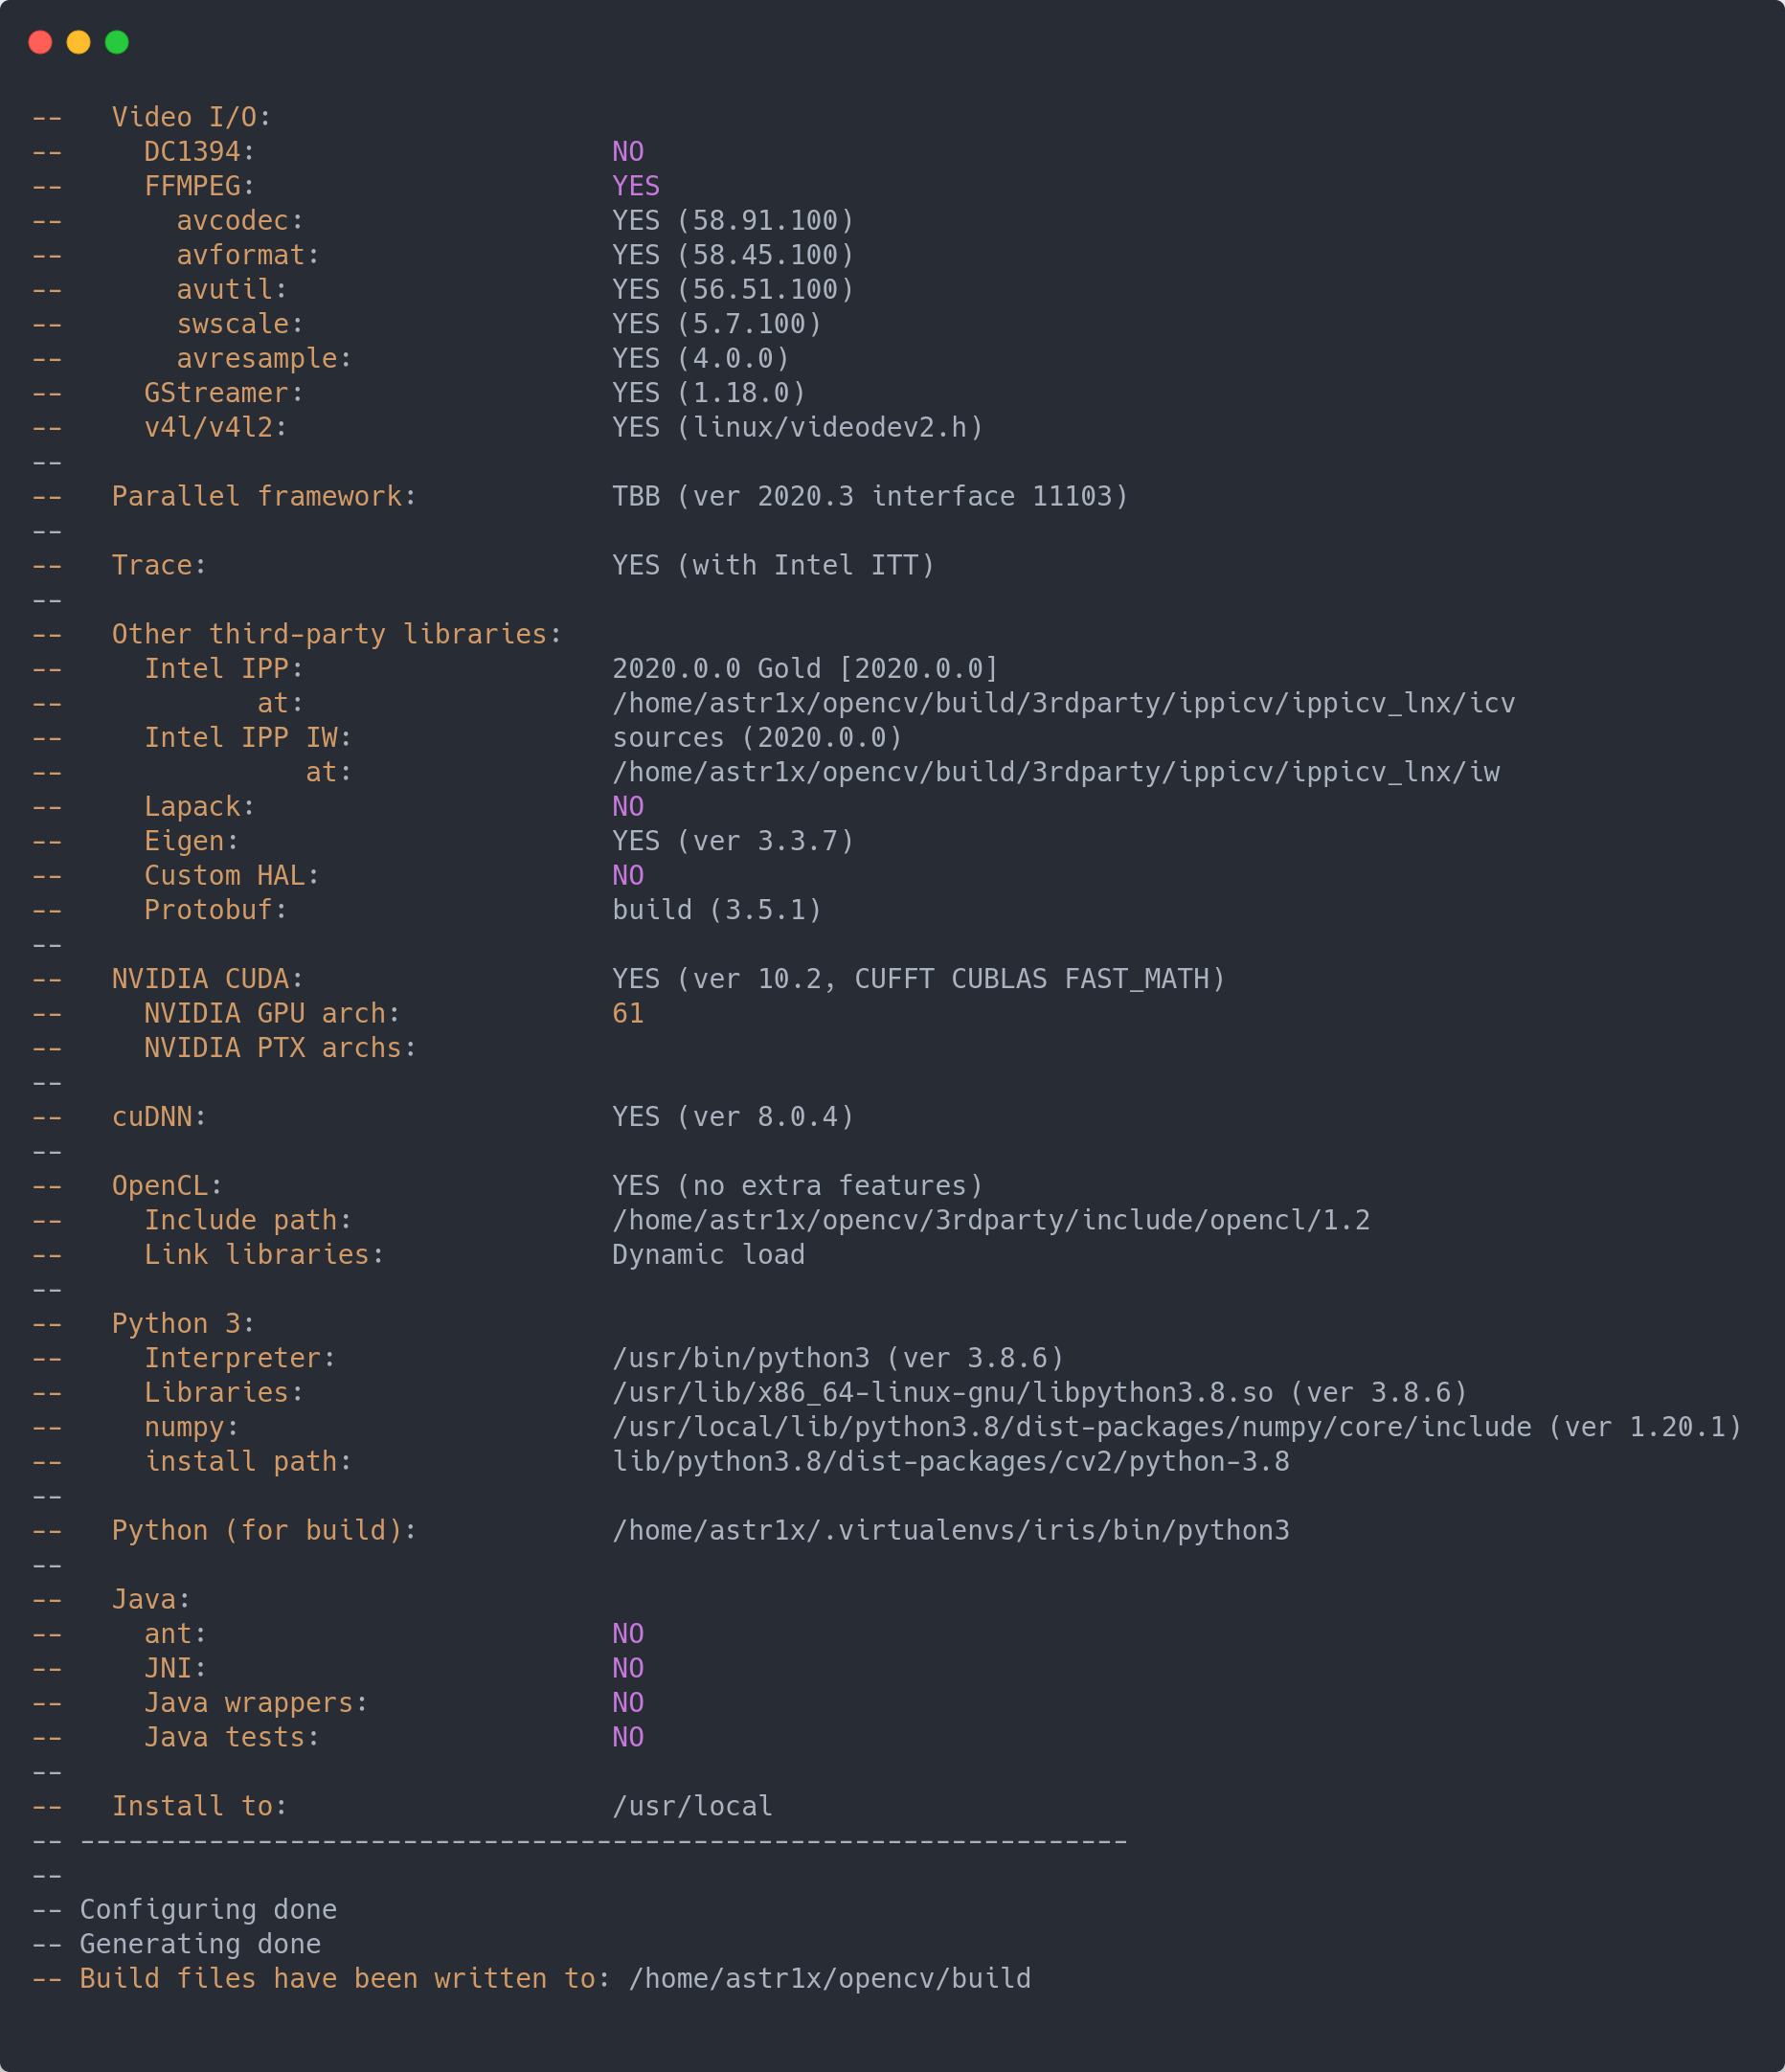Click the virtualenvs iris python3 path

[x=950, y=1530]
